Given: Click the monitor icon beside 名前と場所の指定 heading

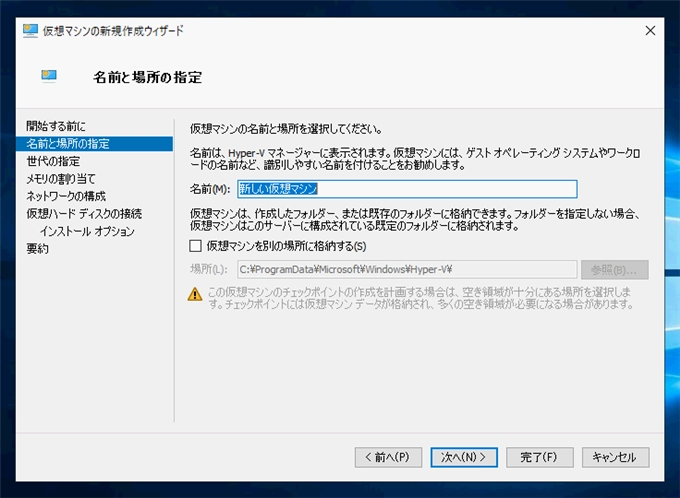Looking at the screenshot, I should tap(49, 75).
